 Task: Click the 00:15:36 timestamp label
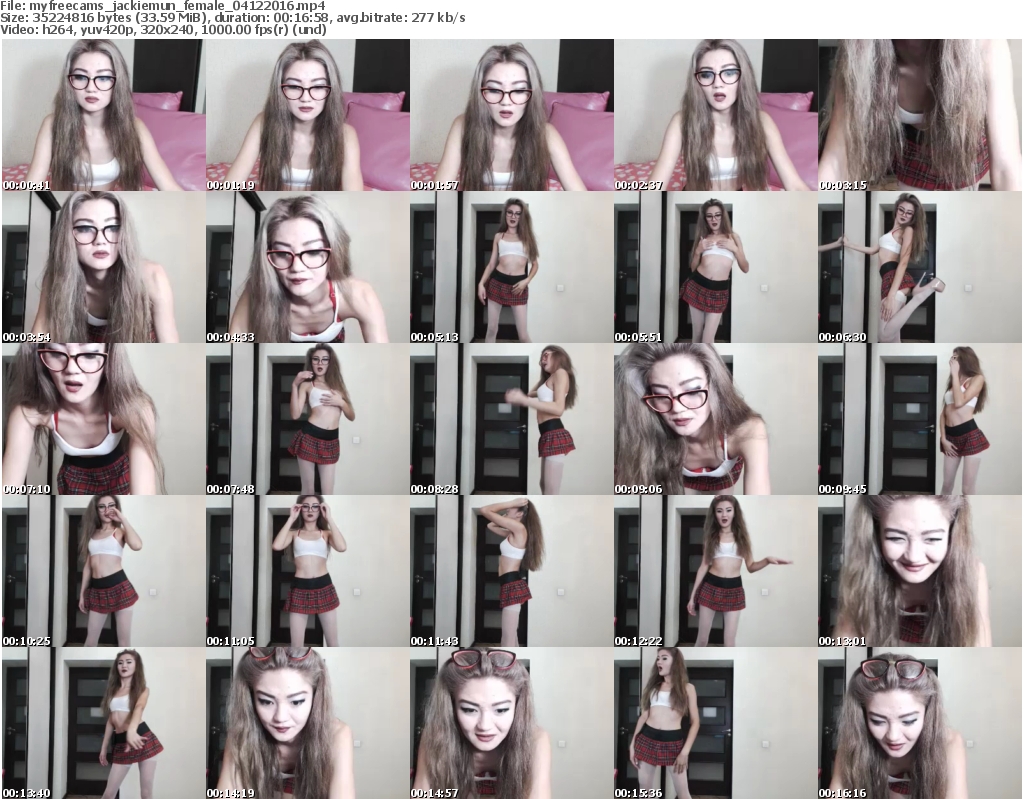(x=639, y=793)
